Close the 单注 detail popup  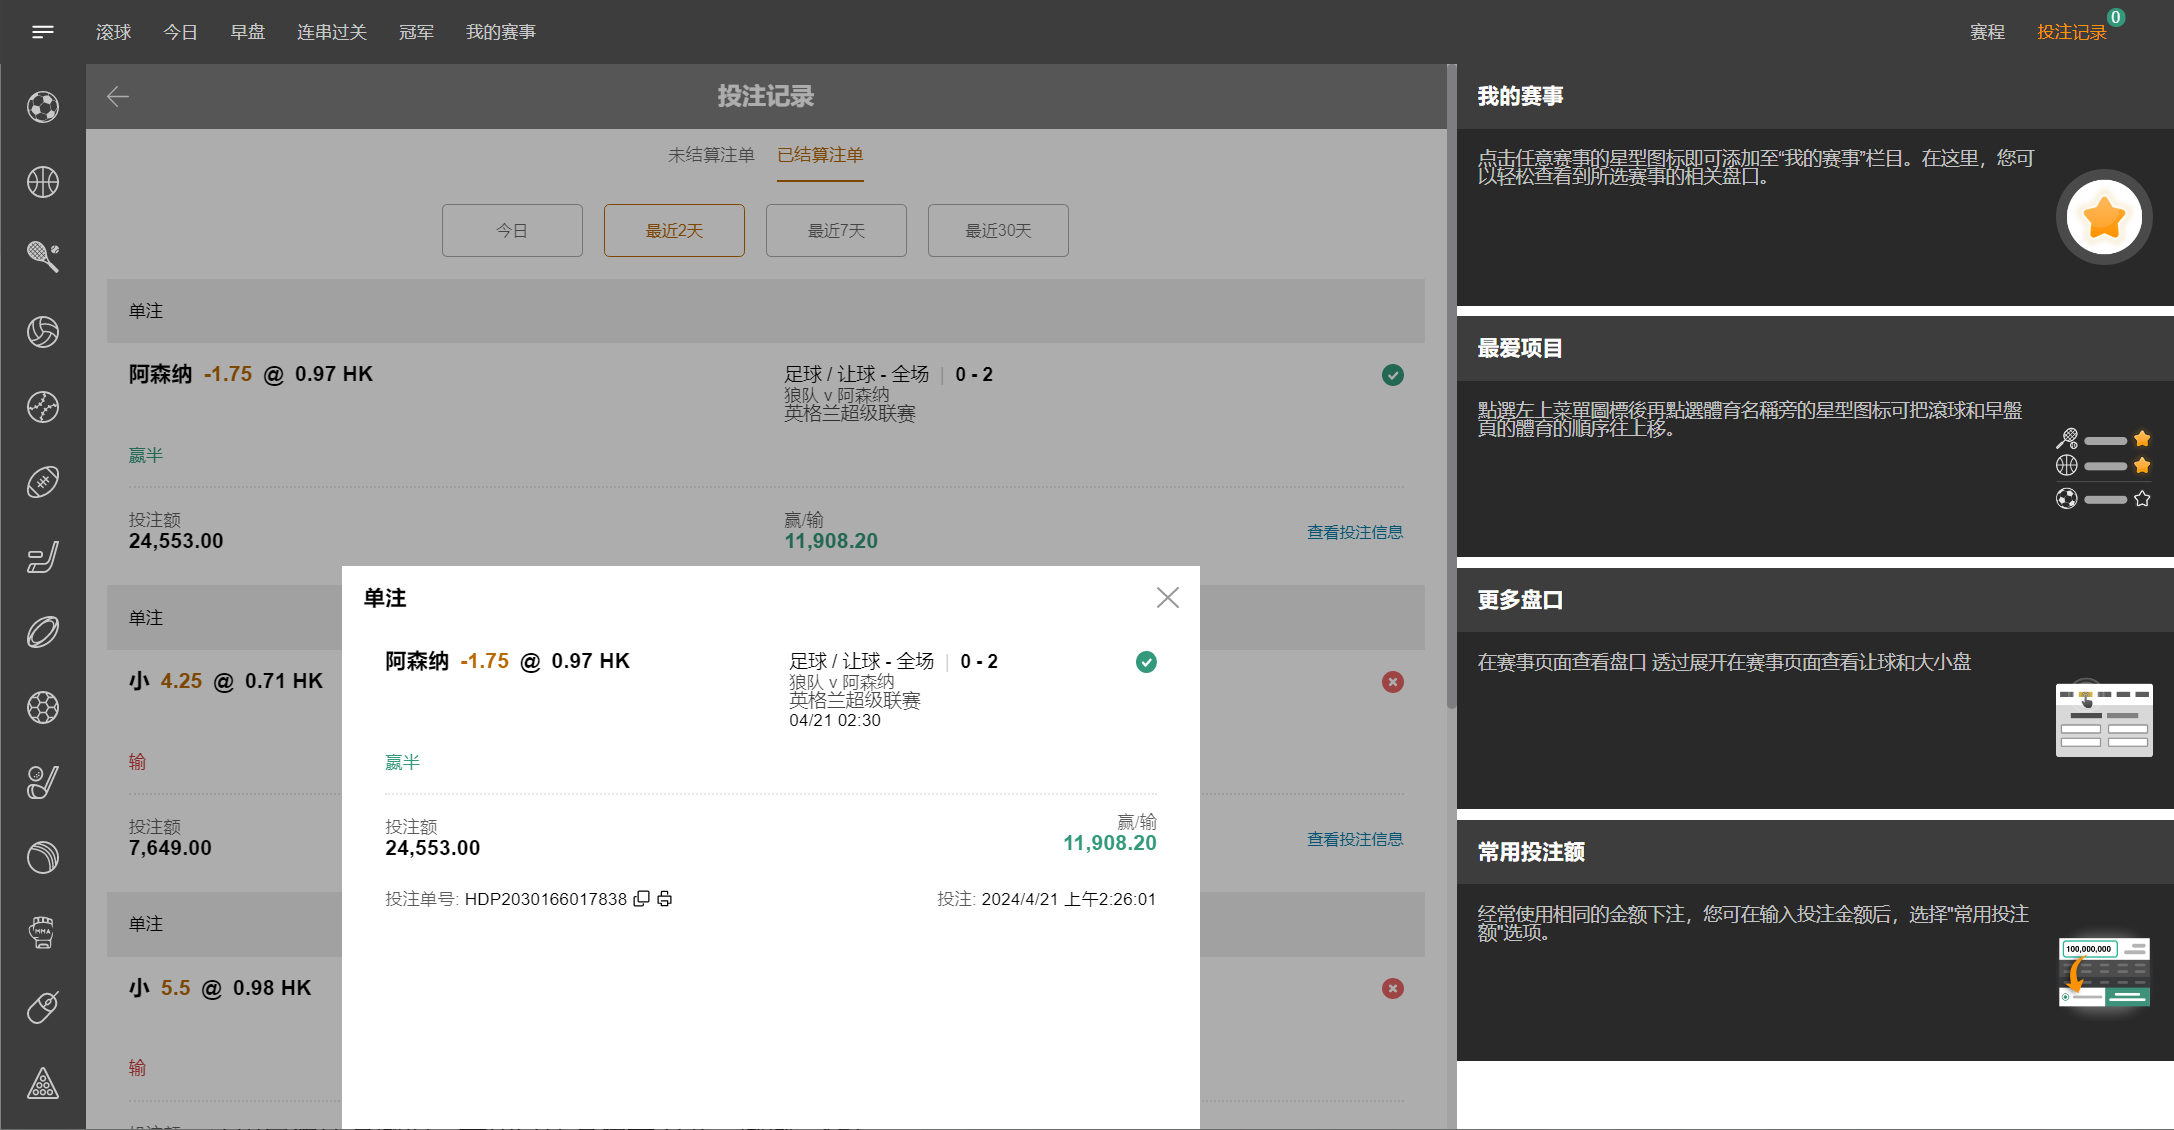click(x=1167, y=598)
